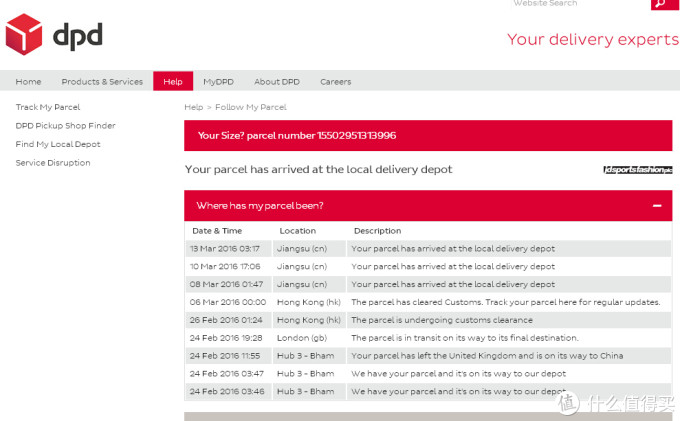The width and height of the screenshot is (680, 421).
Task: Click Track My Parcel sidebar link
Action: (x=48, y=107)
